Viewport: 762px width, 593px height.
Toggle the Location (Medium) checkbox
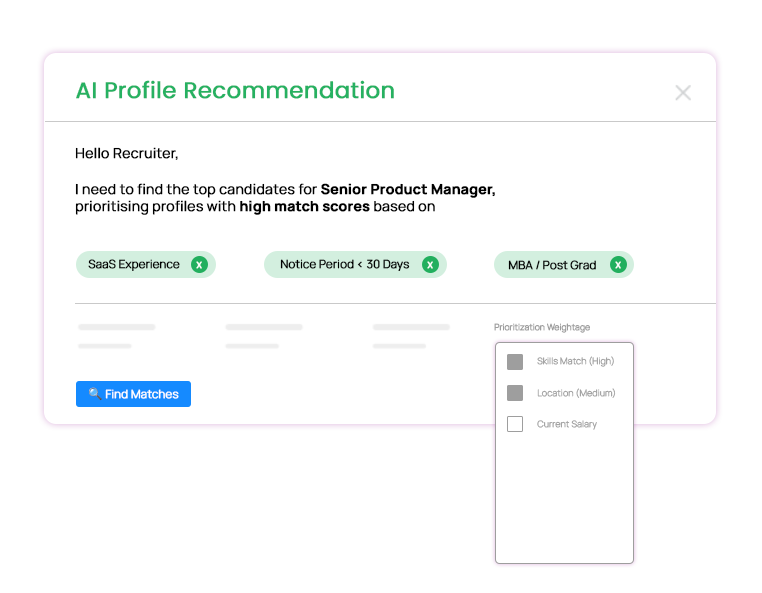tap(515, 393)
